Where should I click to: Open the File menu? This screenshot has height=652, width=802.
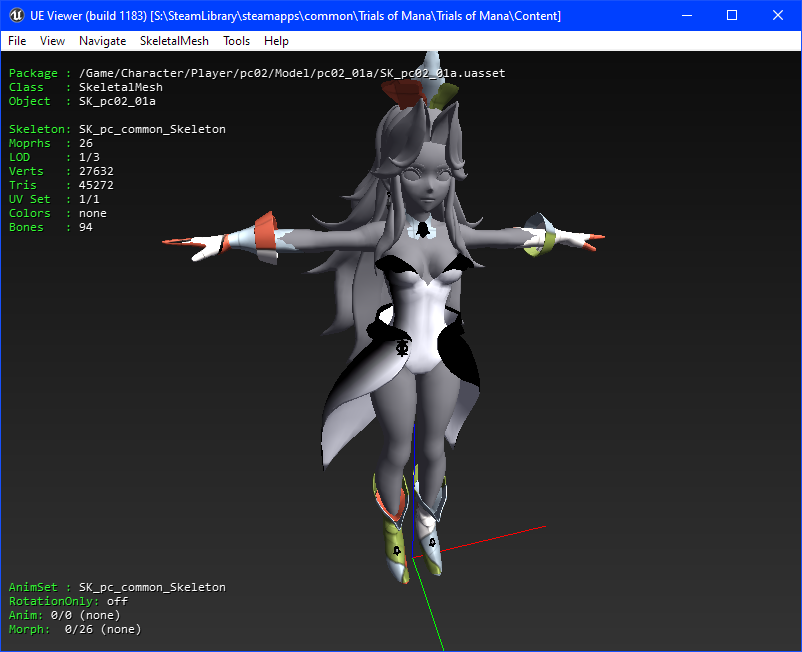click(x=17, y=41)
